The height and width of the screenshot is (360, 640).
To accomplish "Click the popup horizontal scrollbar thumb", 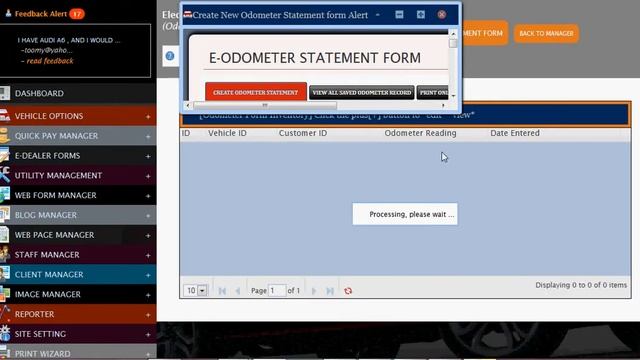I will click(265, 105).
